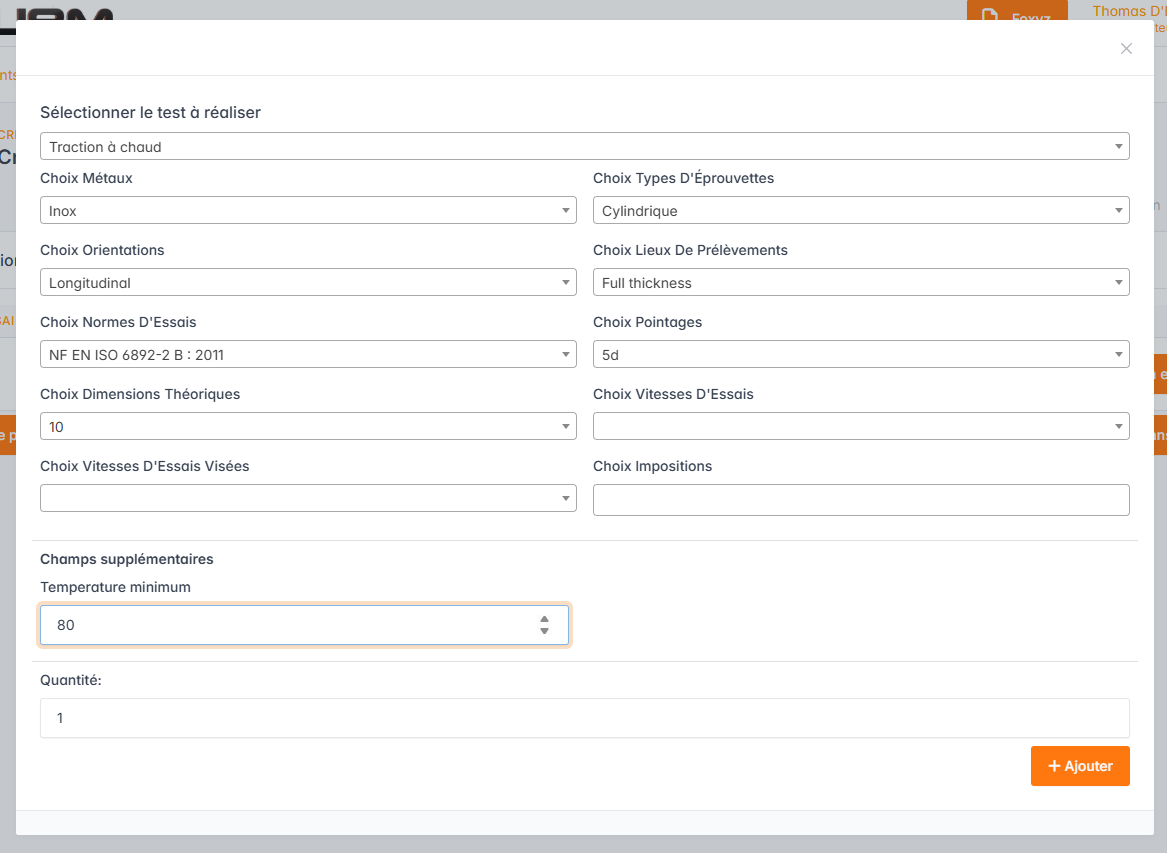Open the Choix Types D'Éprouvettes dropdown

[x=860, y=211]
